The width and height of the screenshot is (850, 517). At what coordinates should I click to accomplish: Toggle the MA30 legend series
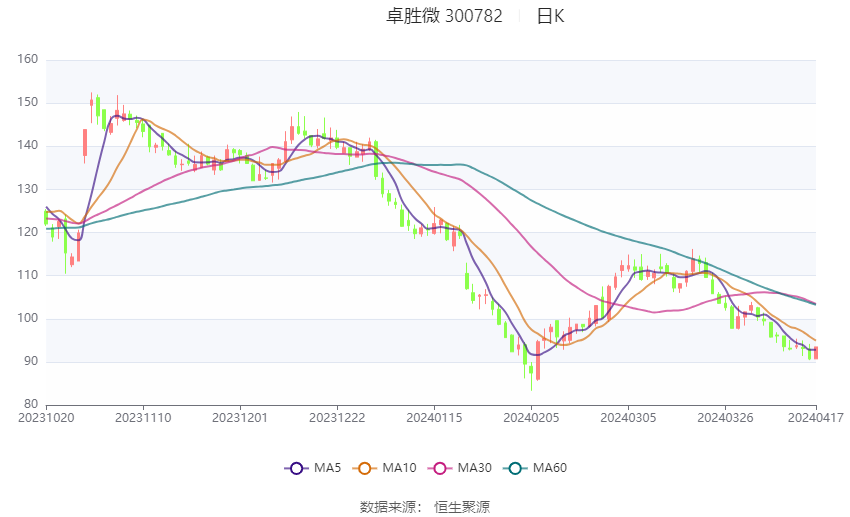(460, 468)
